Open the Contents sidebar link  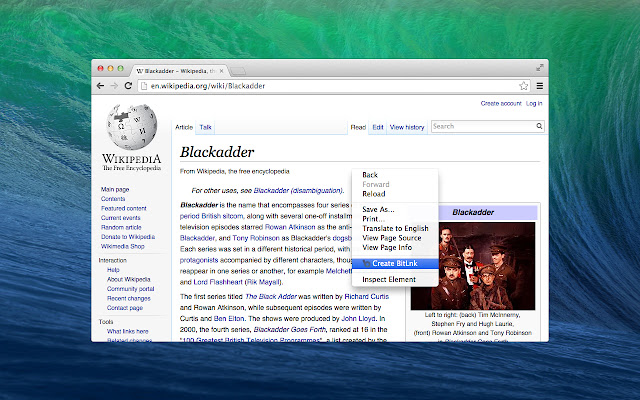[x=113, y=199]
